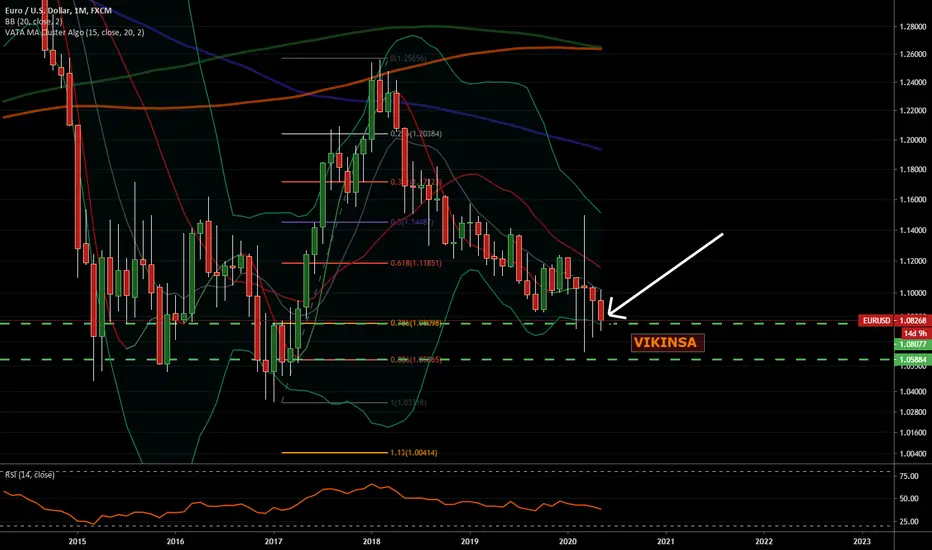This screenshot has width=932, height=550.
Task: Select the 0(1.25656) Fibonacci level label
Action: coord(408,58)
